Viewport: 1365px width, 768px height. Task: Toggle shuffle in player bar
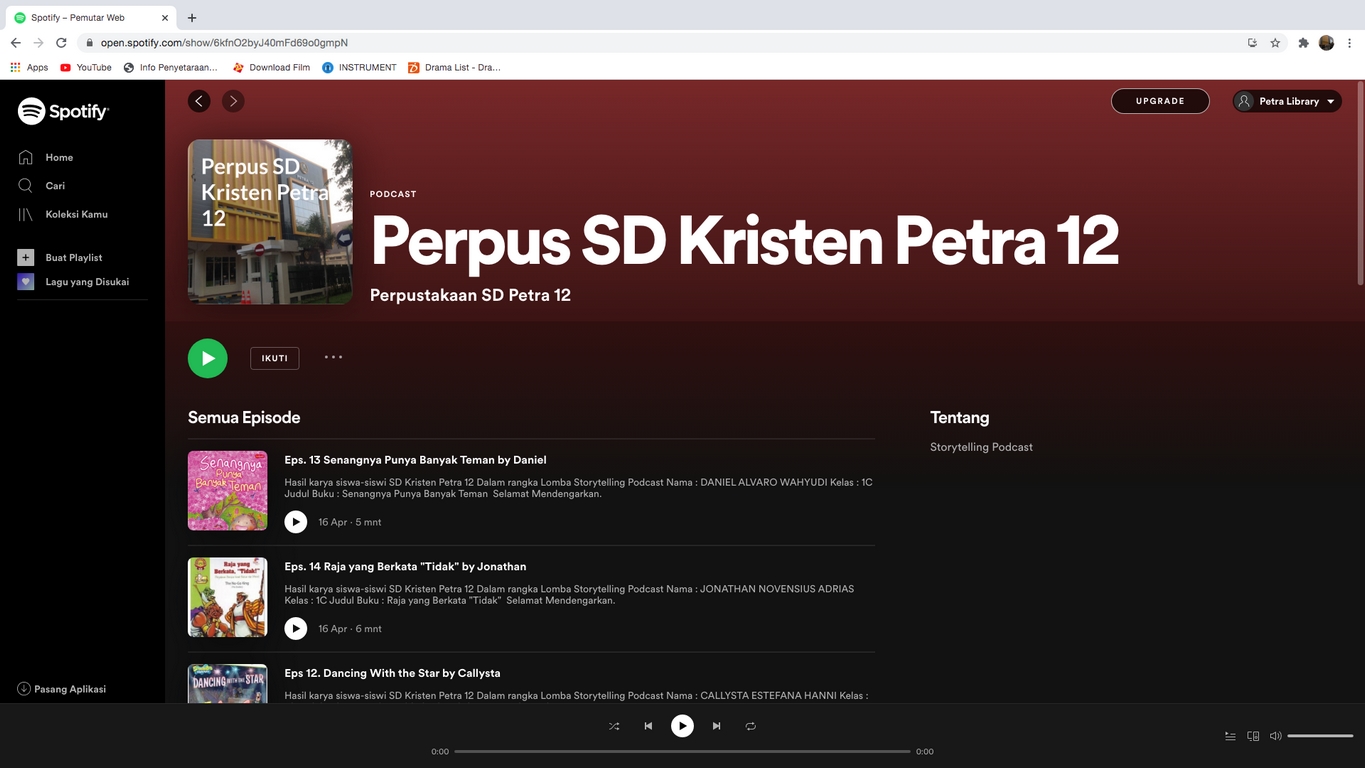(x=614, y=726)
